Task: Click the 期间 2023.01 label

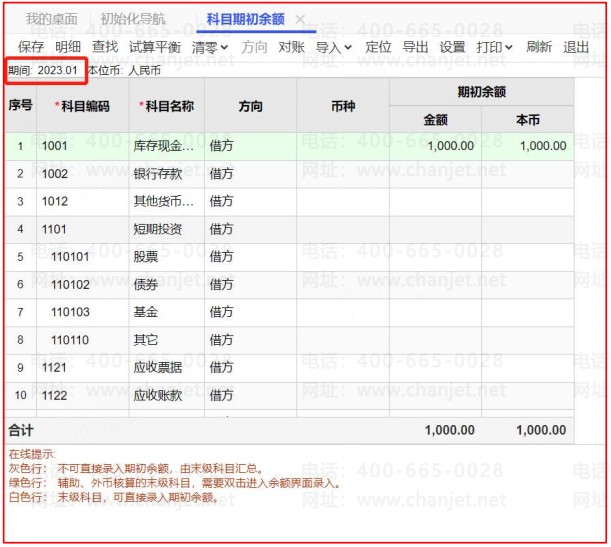Action: coord(43,71)
